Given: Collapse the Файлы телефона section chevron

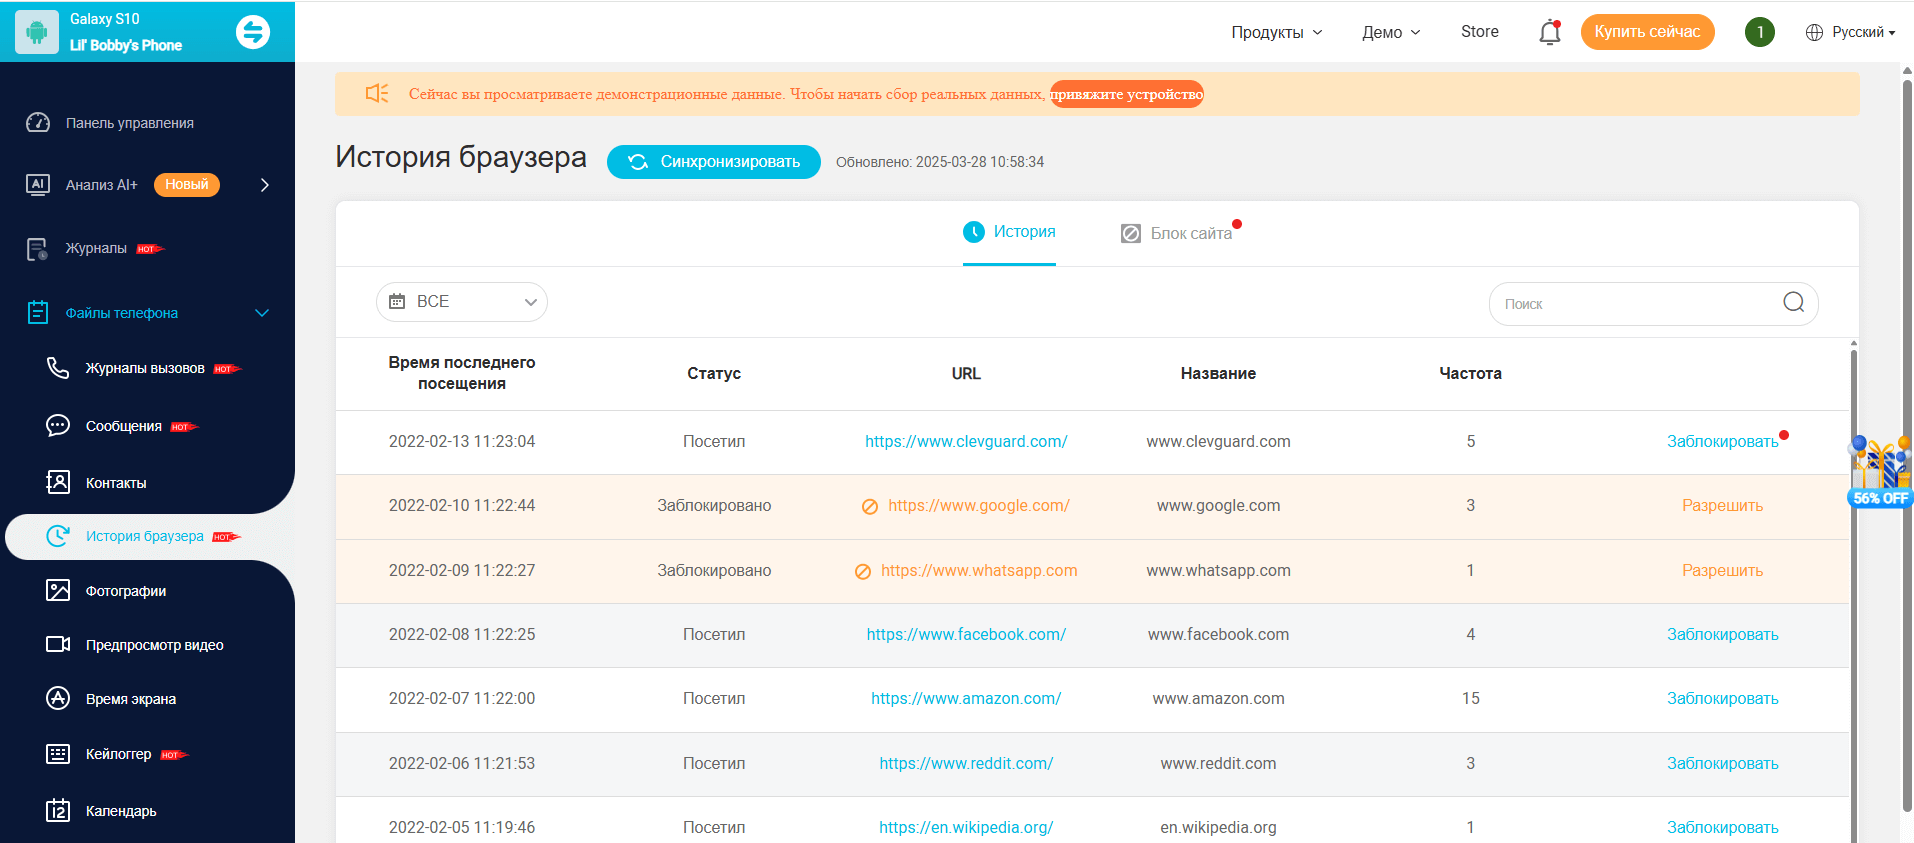Looking at the screenshot, I should tap(262, 313).
